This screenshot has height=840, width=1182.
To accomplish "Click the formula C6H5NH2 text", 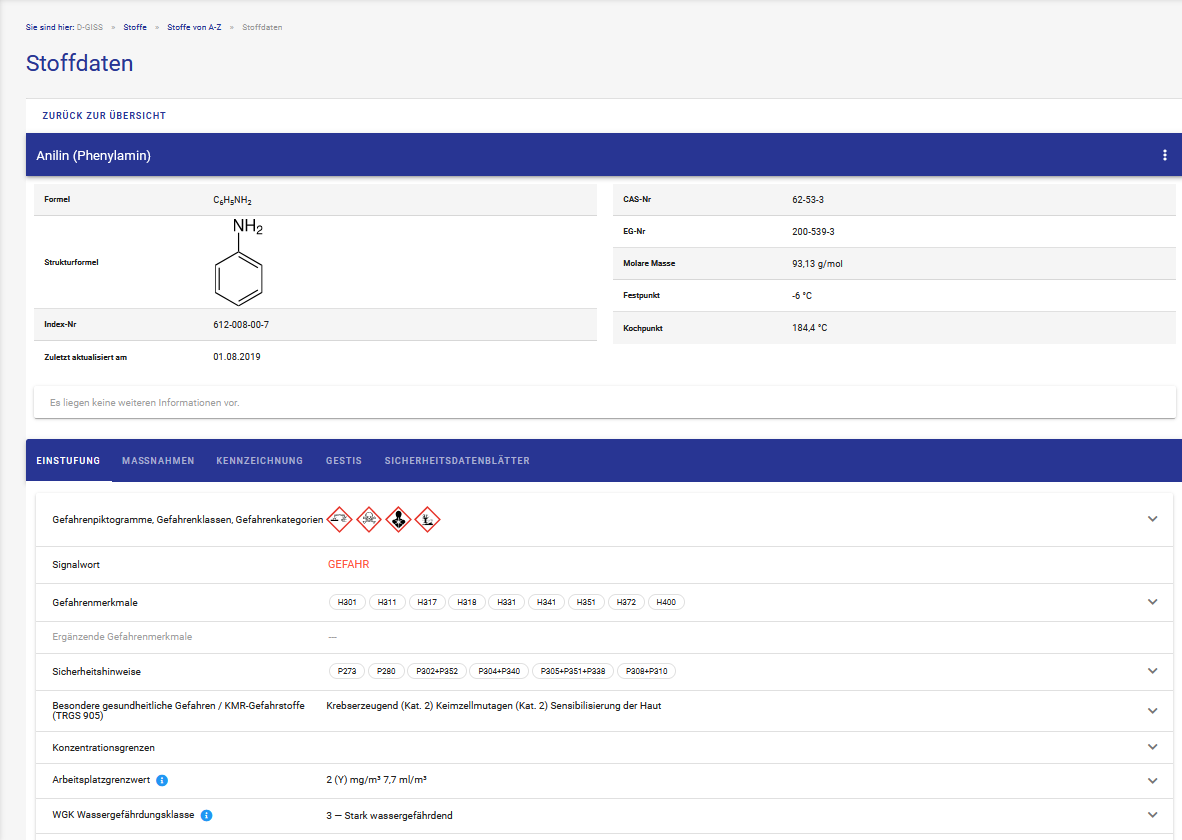I will pyautogui.click(x=232, y=201).
